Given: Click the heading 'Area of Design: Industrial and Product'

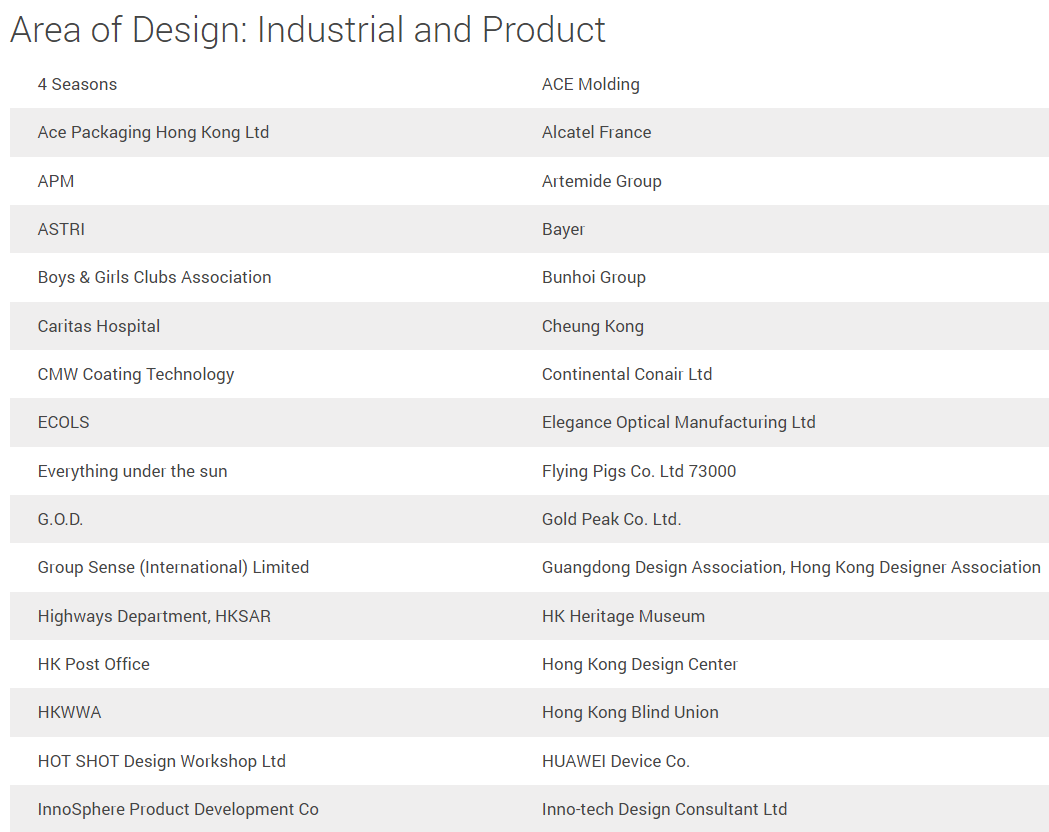Looking at the screenshot, I should click(x=308, y=30).
